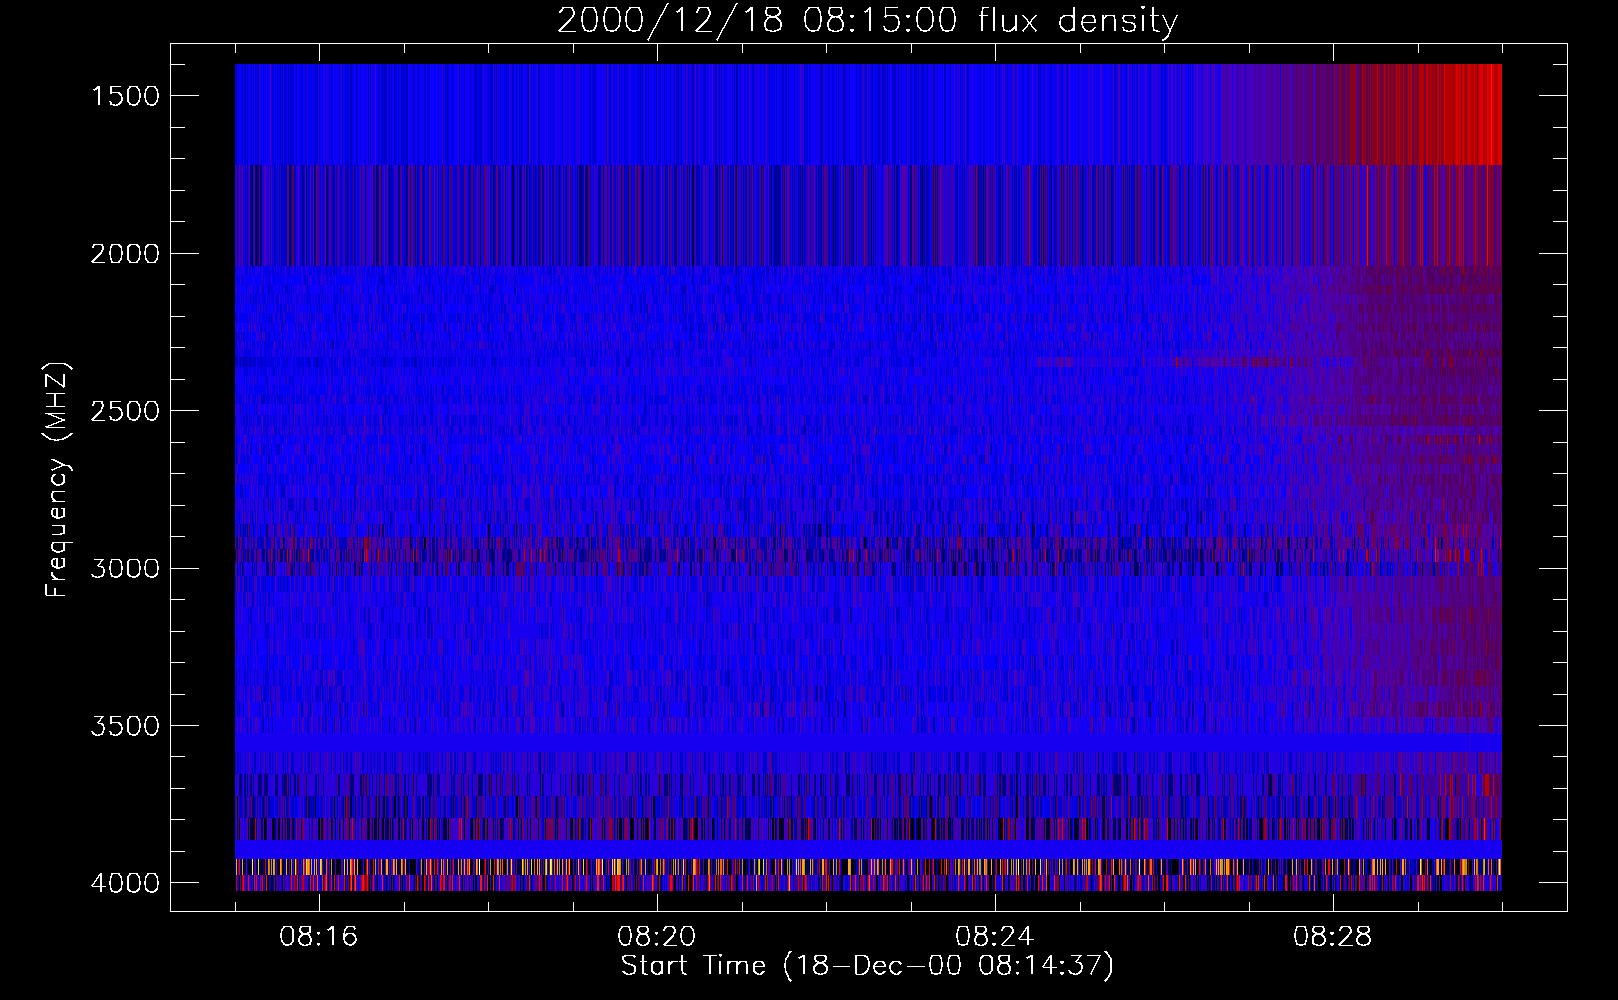Click the '4000' frequency axis label
The image size is (1618, 1000).
click(x=125, y=883)
